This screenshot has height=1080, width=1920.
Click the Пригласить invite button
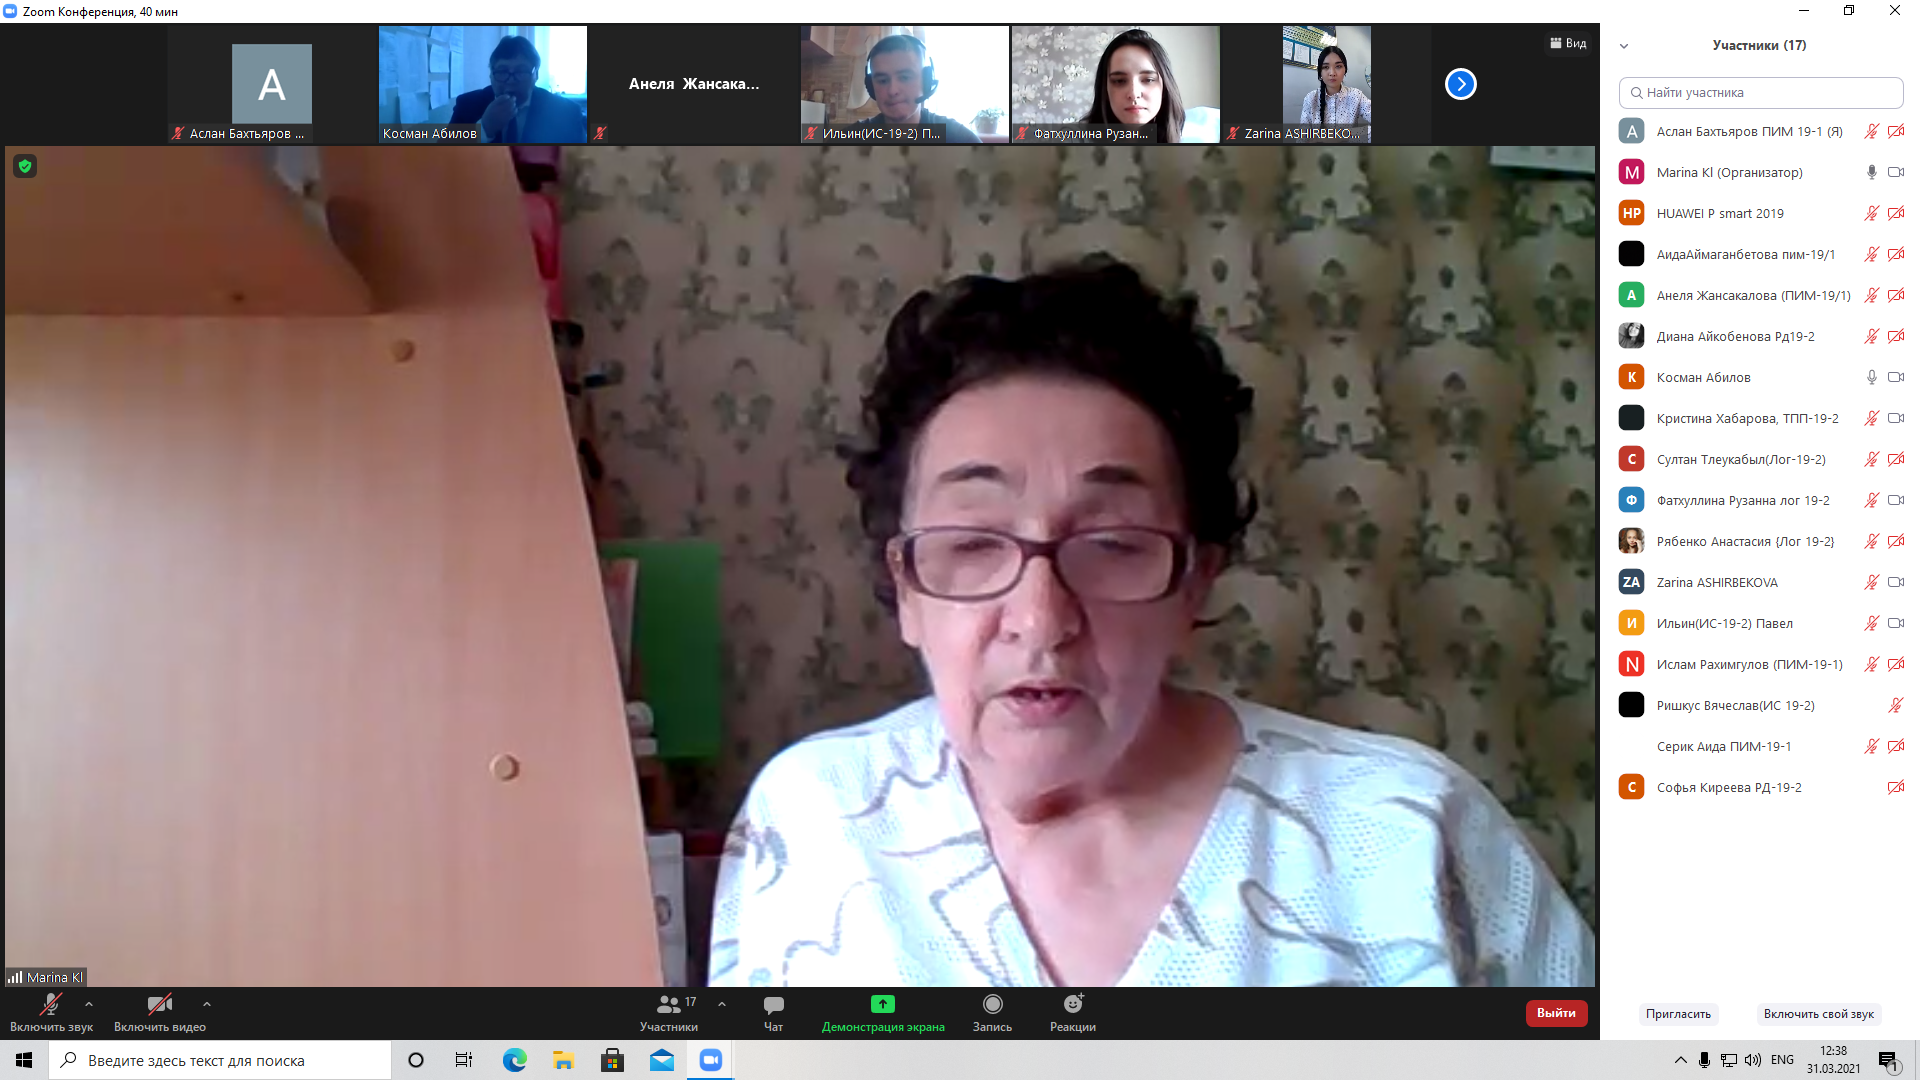pos(1678,1014)
